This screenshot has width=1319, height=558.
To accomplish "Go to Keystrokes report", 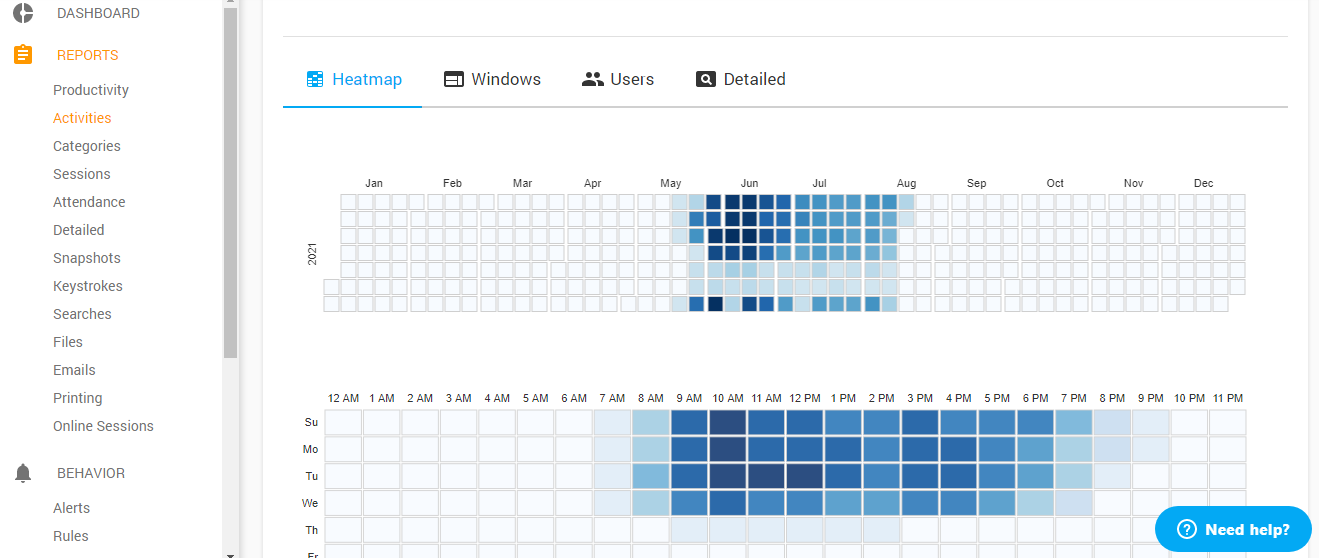I will (88, 286).
